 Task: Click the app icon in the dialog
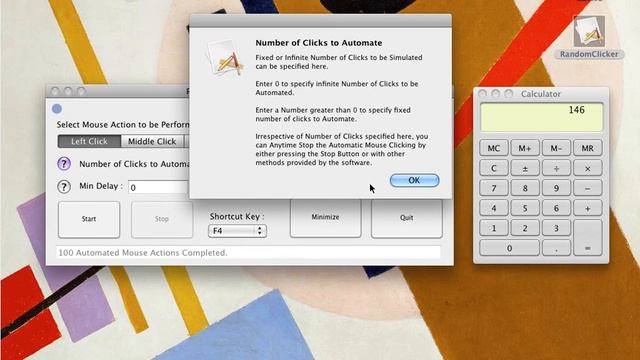coord(224,58)
